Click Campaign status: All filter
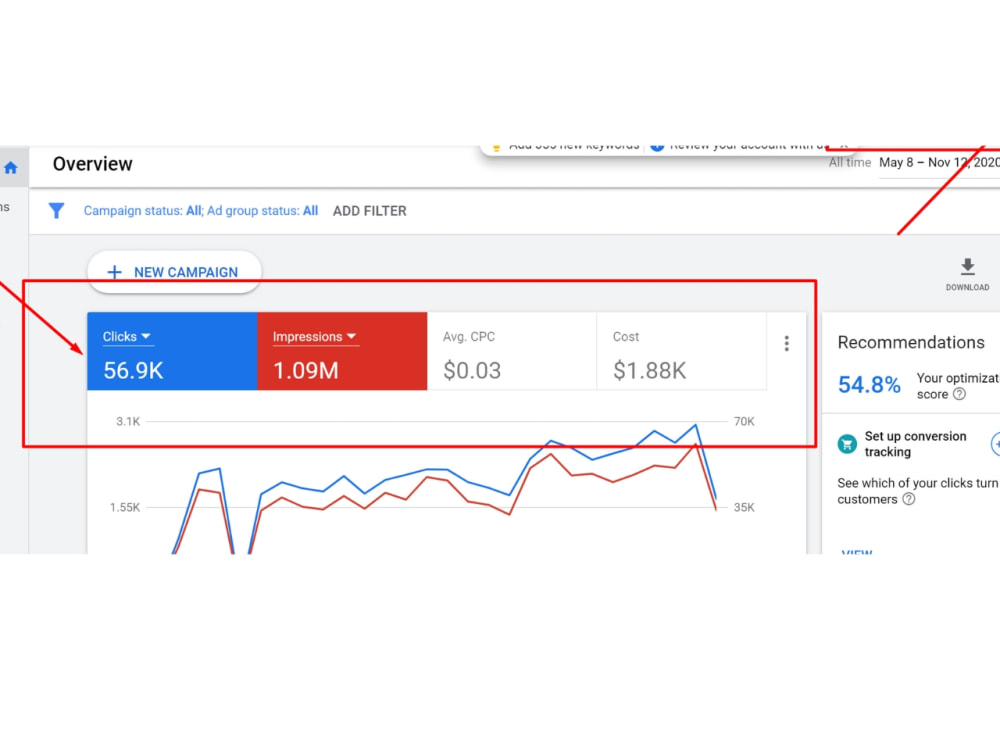 point(143,211)
